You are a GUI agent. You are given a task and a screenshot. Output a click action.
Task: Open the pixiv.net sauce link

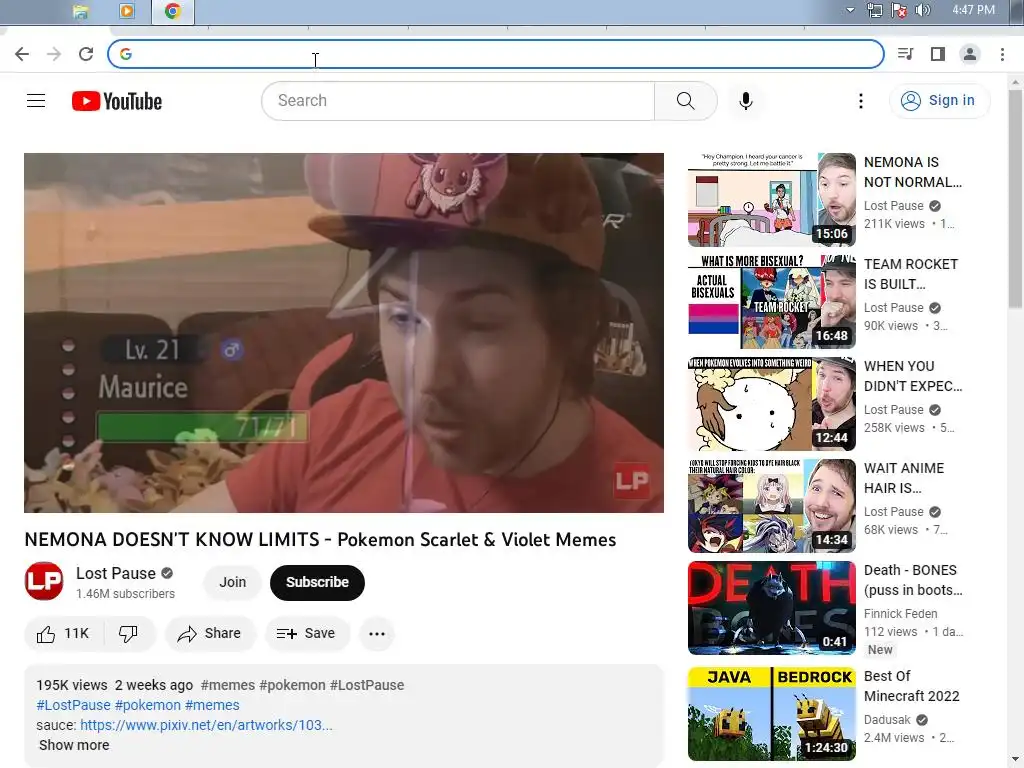[x=206, y=725]
